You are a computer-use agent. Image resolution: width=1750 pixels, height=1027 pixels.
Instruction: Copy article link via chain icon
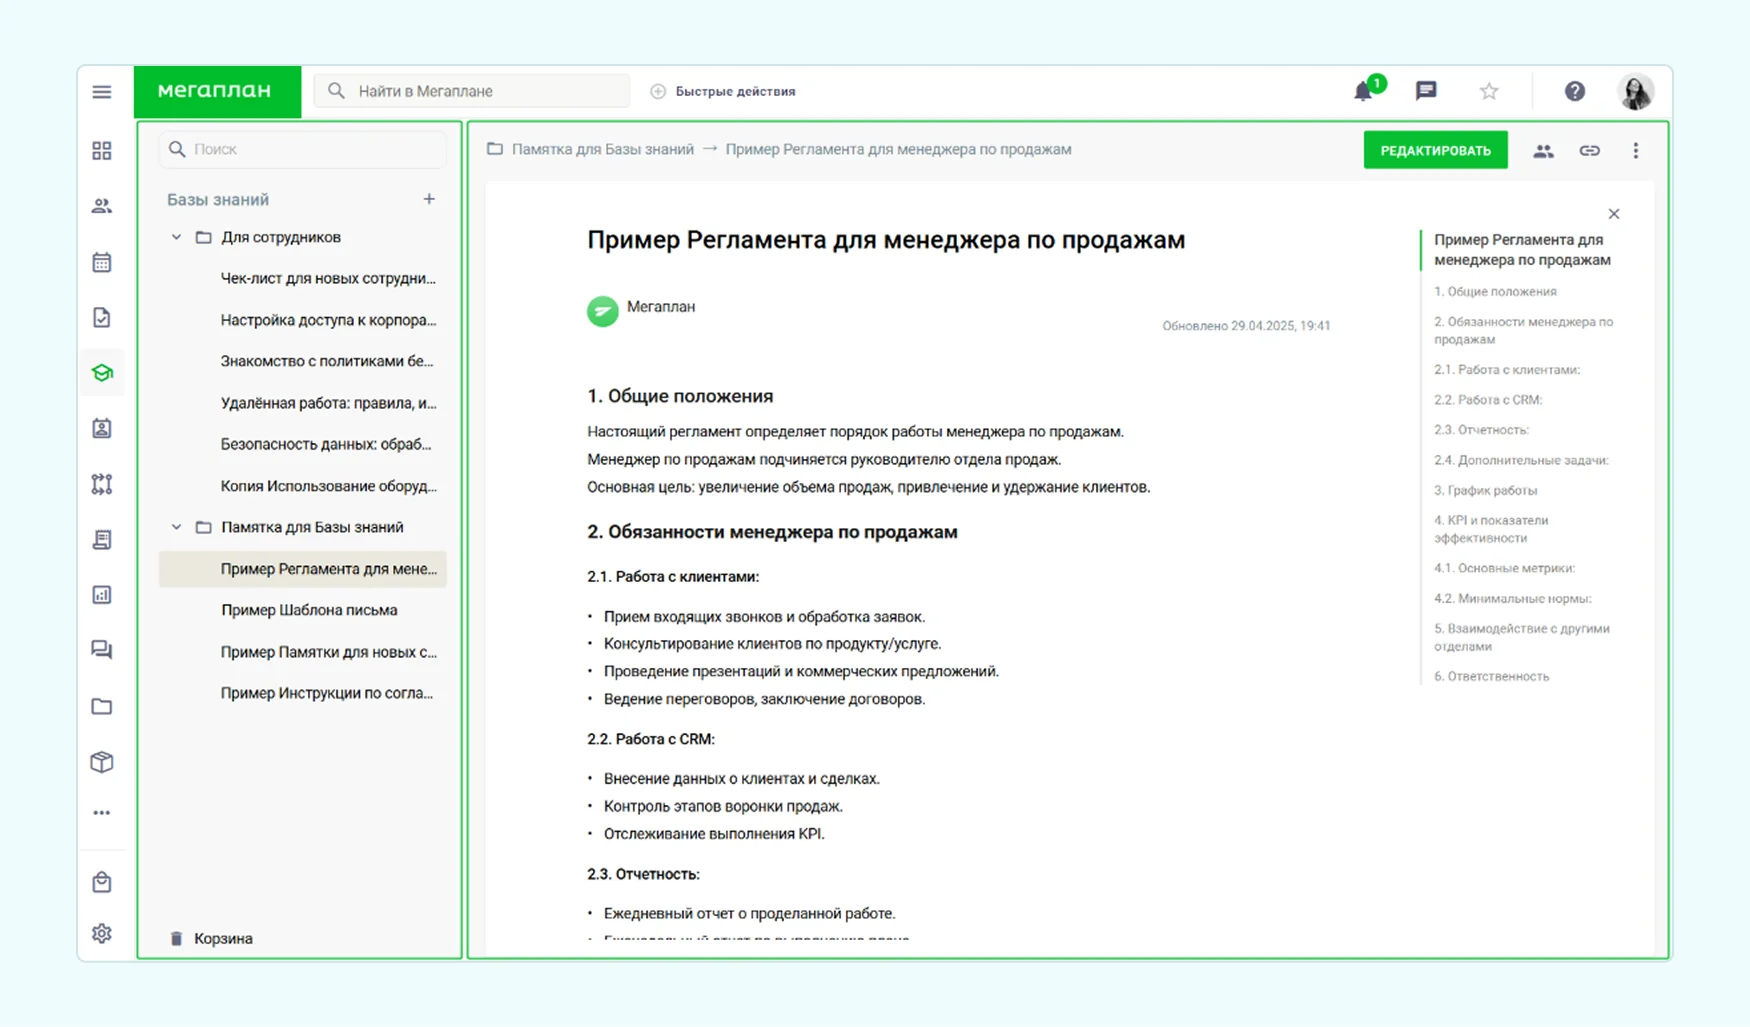(x=1590, y=151)
